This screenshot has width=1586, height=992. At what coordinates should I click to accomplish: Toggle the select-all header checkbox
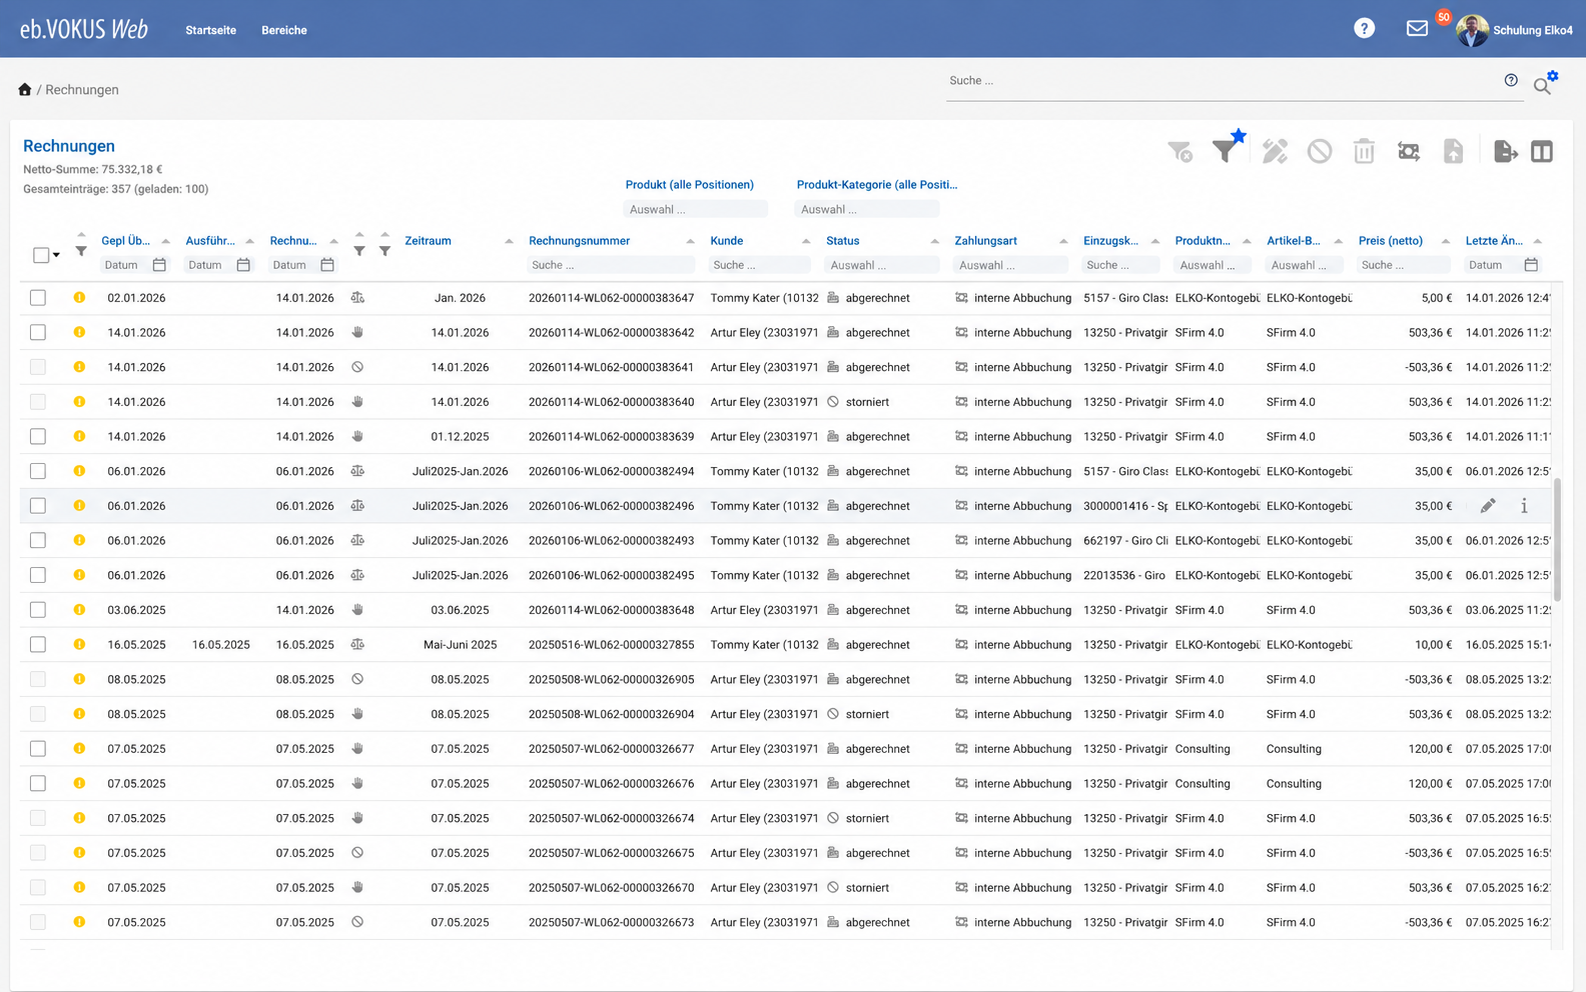pos(41,255)
